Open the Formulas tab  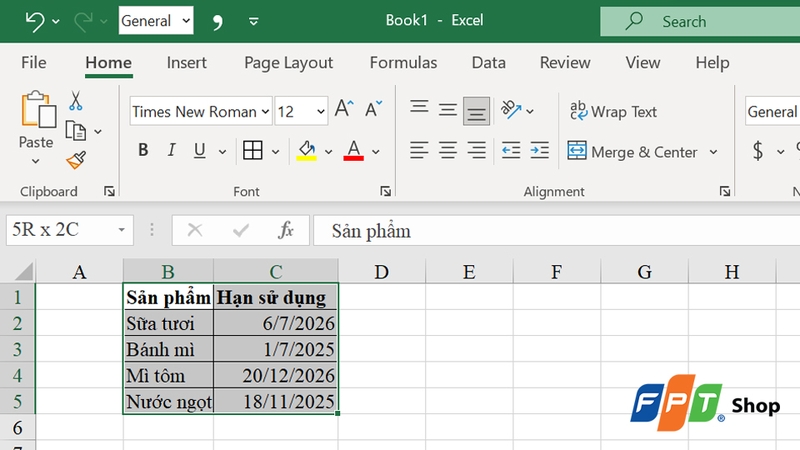coord(403,62)
